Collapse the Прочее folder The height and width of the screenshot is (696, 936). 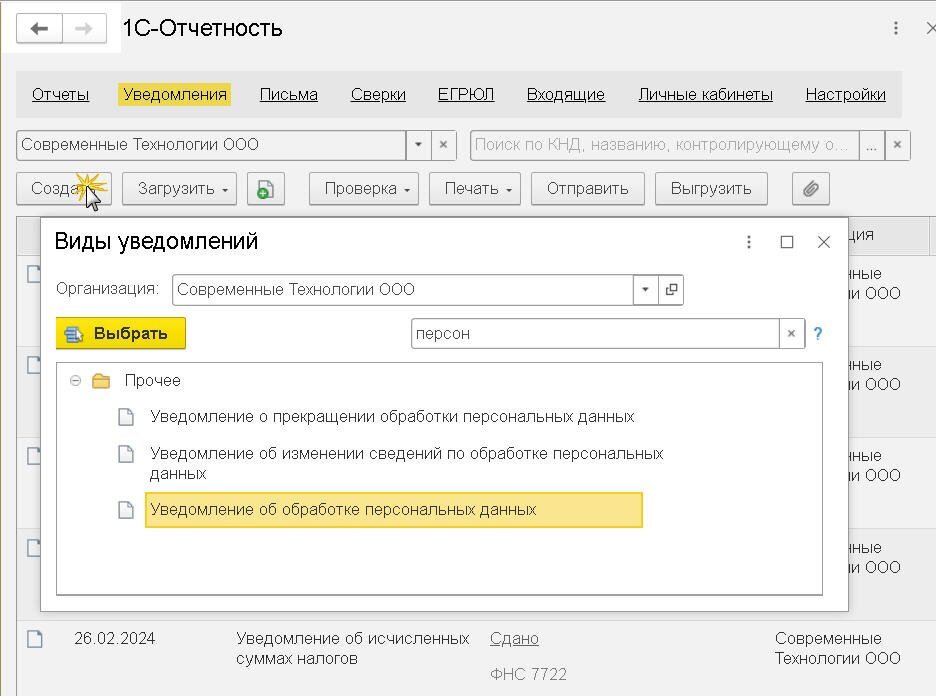75,380
